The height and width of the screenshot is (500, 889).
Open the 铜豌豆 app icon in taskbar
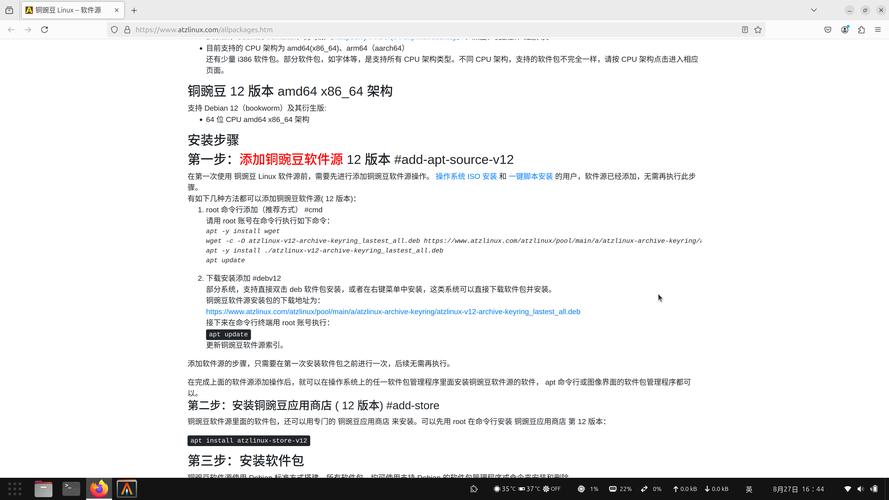coord(126,489)
